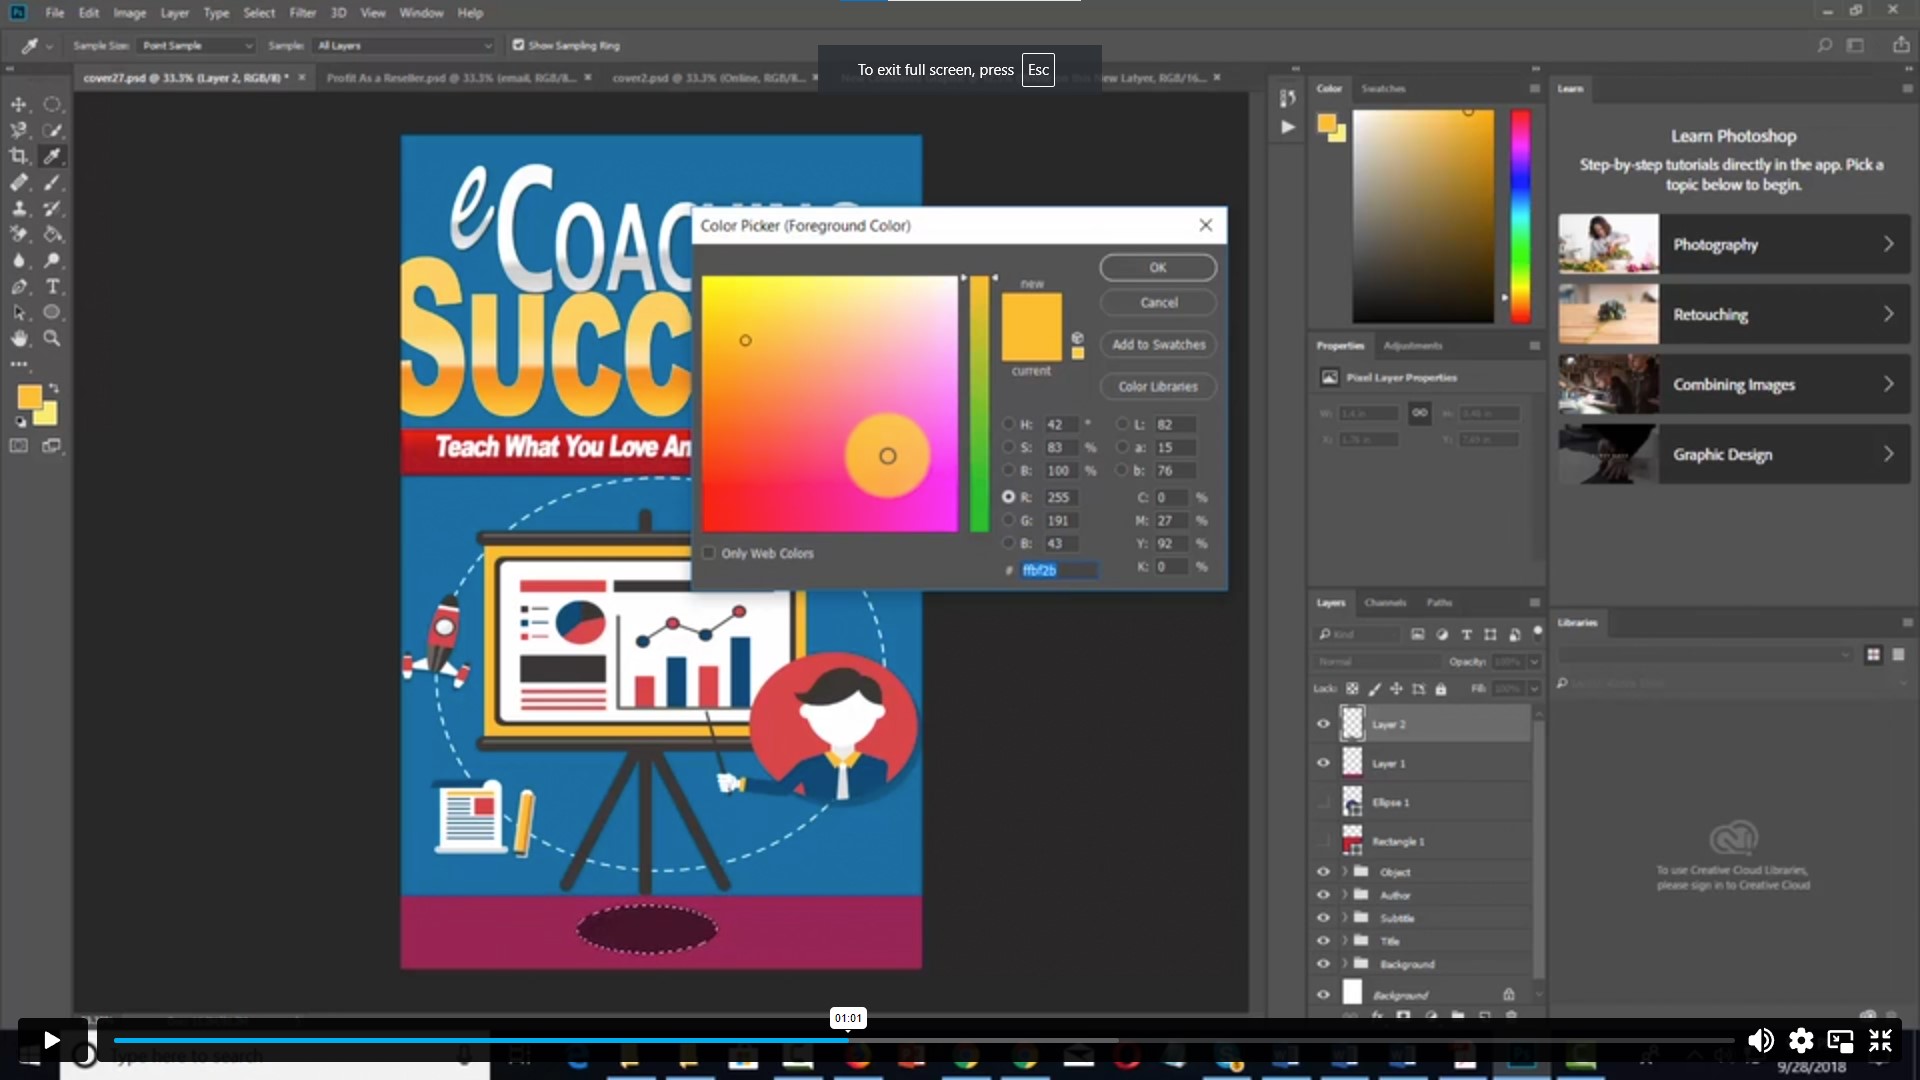Activate the Eyedropper tool
The width and height of the screenshot is (1920, 1080).
53,155
